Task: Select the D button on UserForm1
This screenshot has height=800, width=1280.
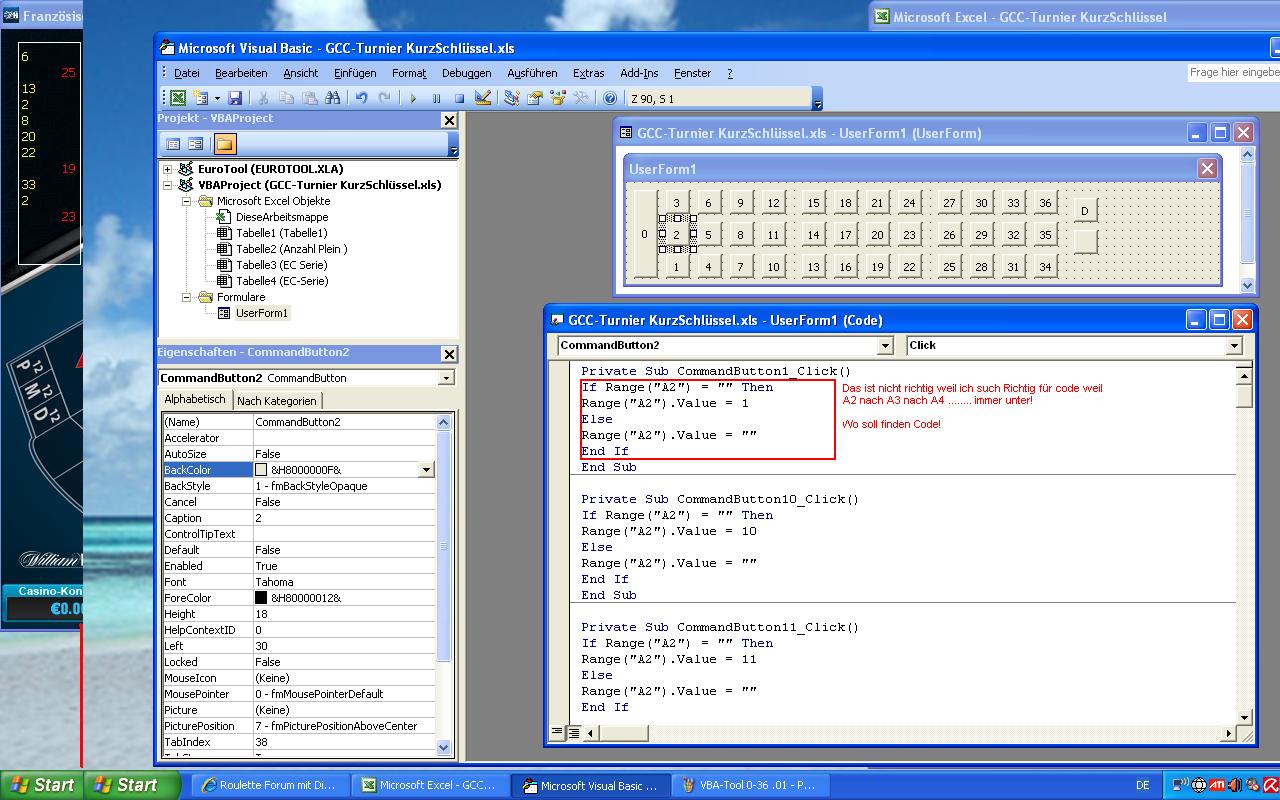Action: point(1085,210)
